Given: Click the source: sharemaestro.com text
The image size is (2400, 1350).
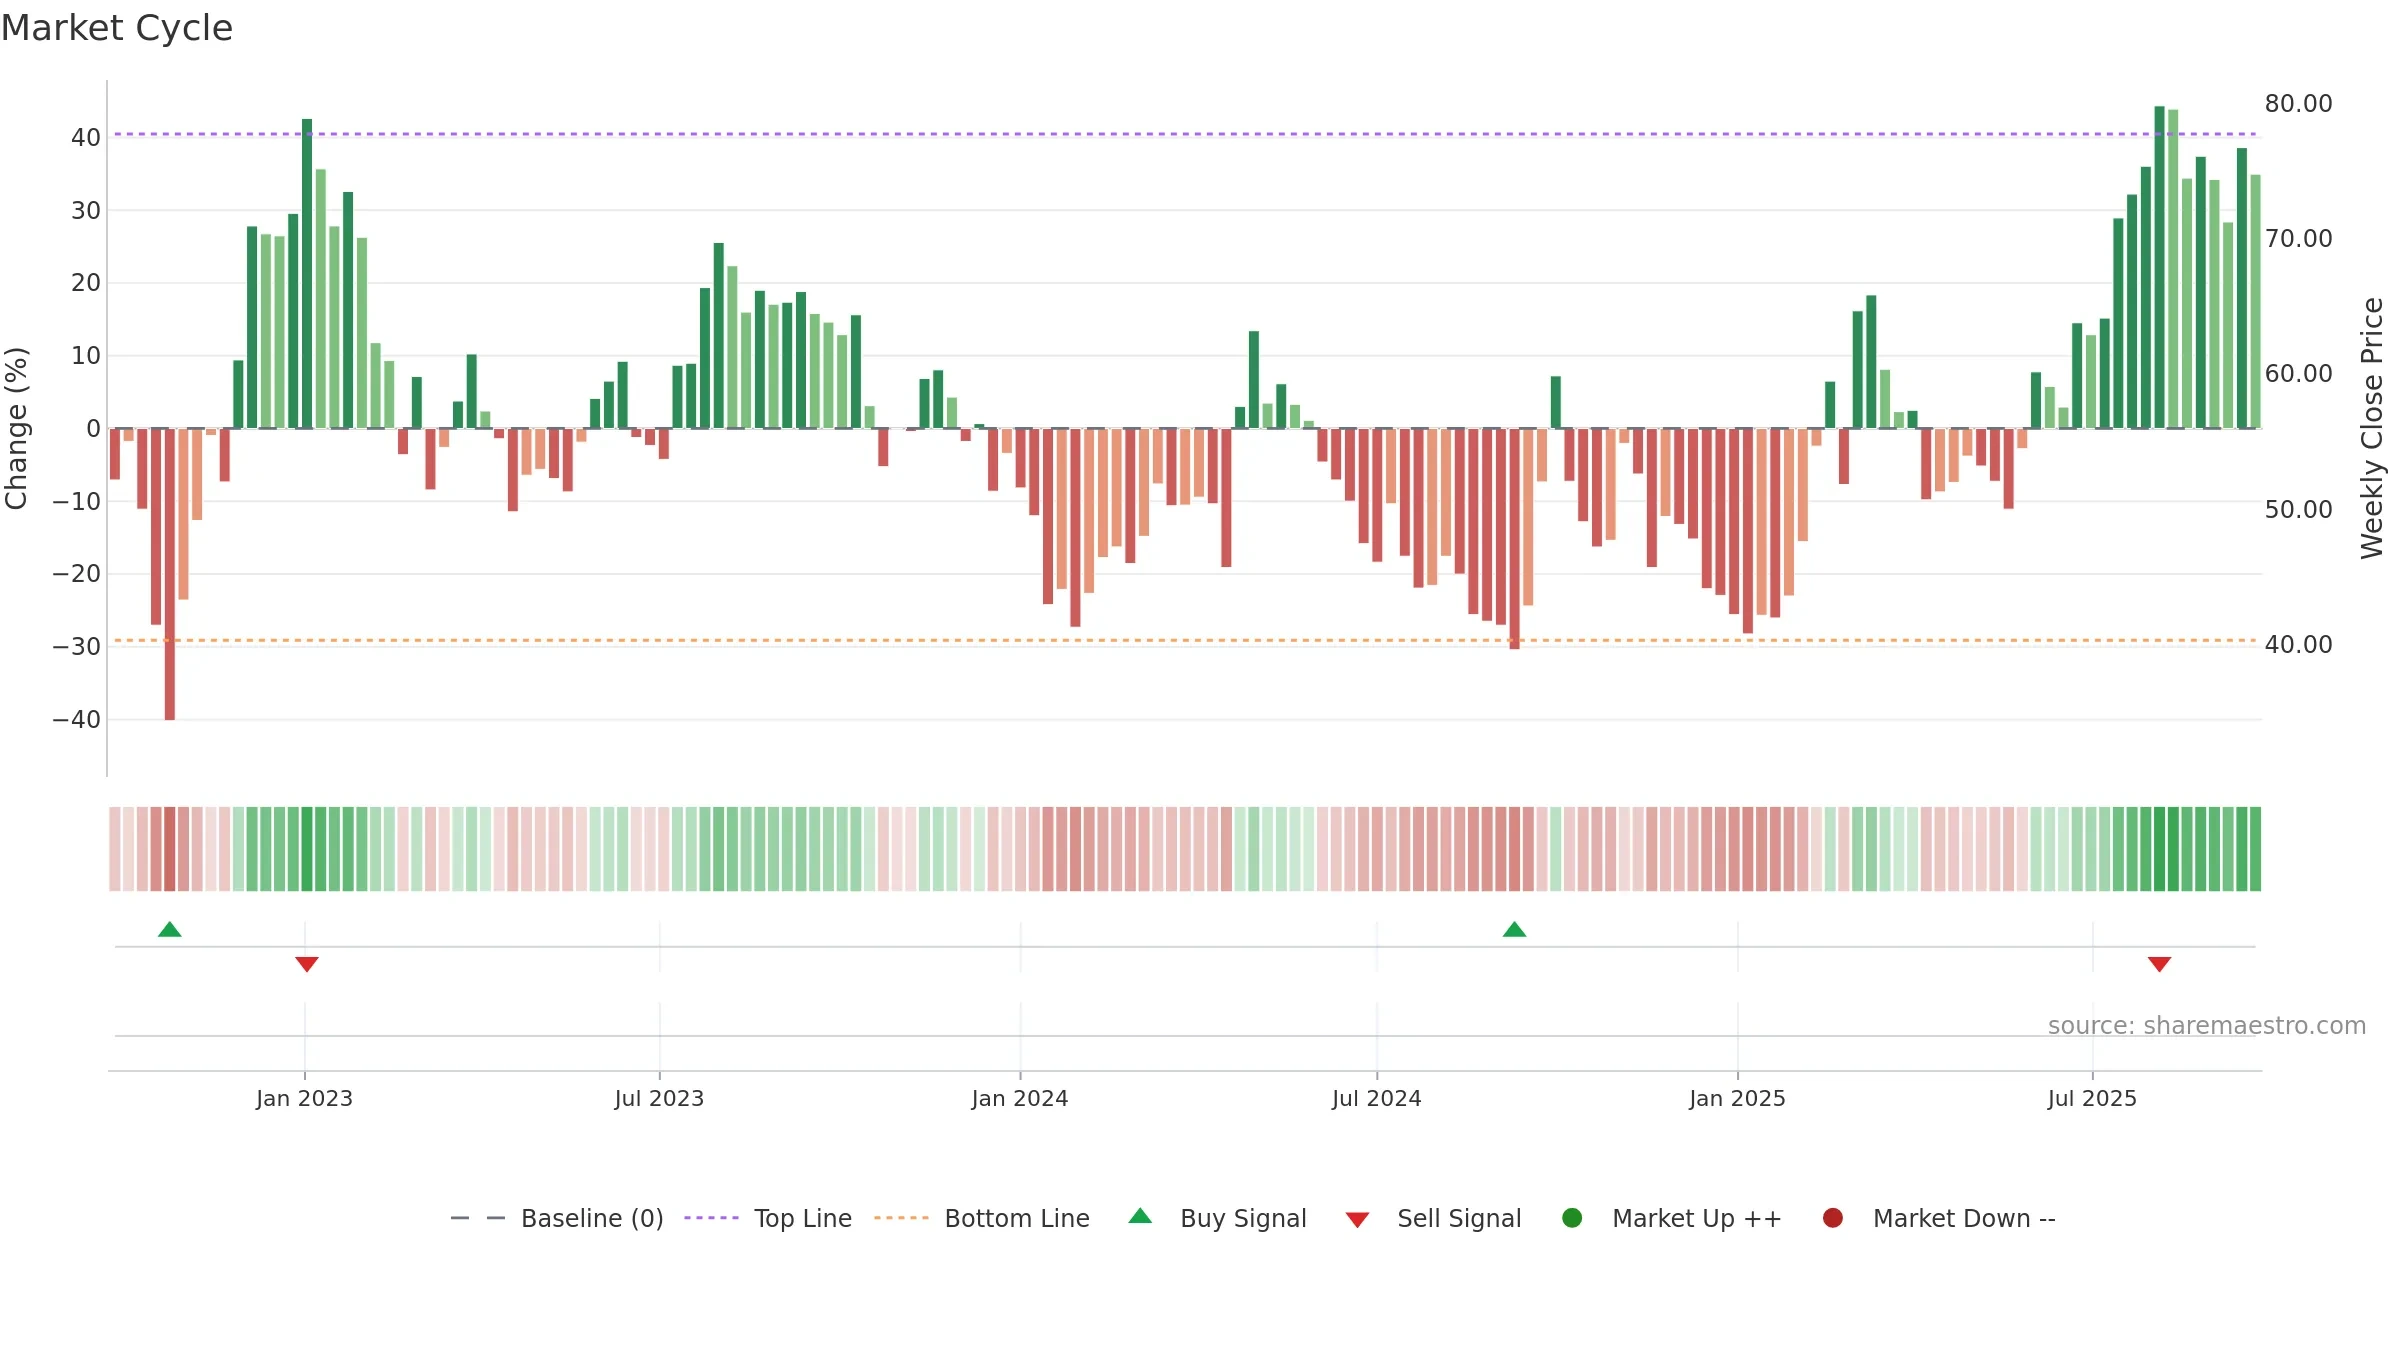Looking at the screenshot, I should pyautogui.click(x=2207, y=1026).
